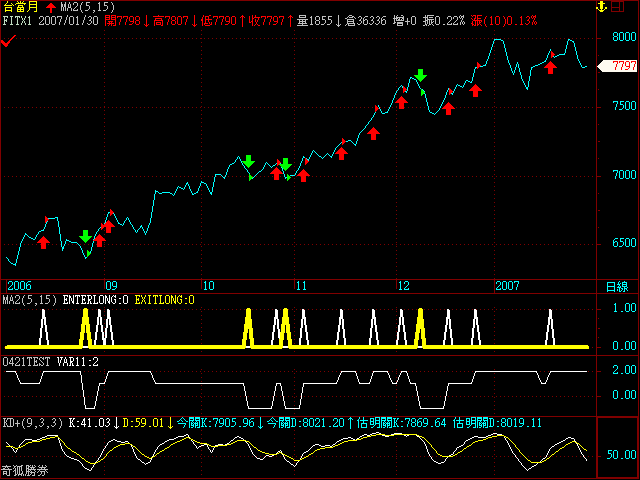
Task: Click the KD+(9,3,3) indicator name
Action: tap(33, 423)
